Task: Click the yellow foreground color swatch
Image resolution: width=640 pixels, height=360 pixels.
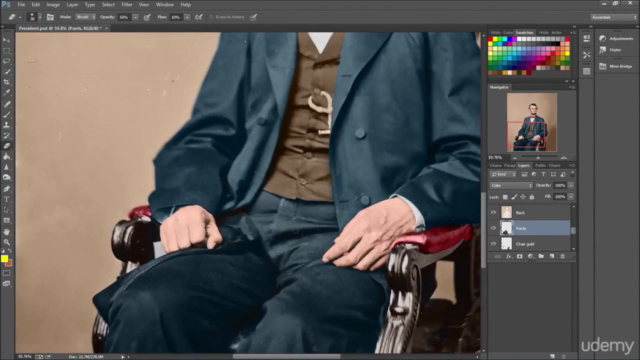Action: (4, 258)
